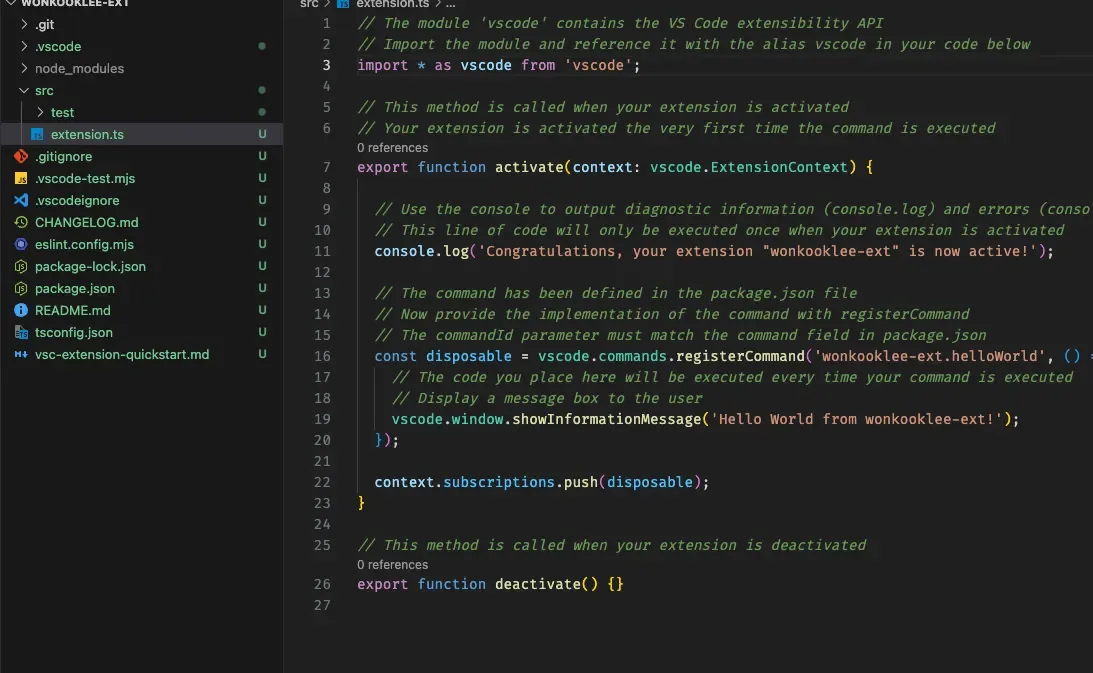Open the .gitignore file
Image resolution: width=1093 pixels, height=673 pixels.
[x=63, y=156]
